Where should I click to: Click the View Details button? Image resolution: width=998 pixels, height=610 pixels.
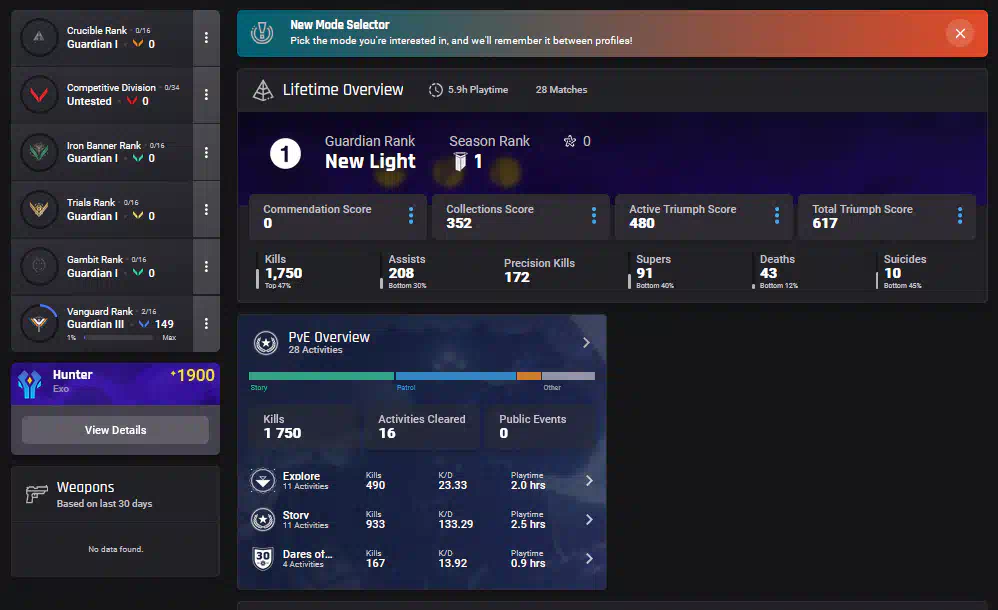[x=115, y=430]
